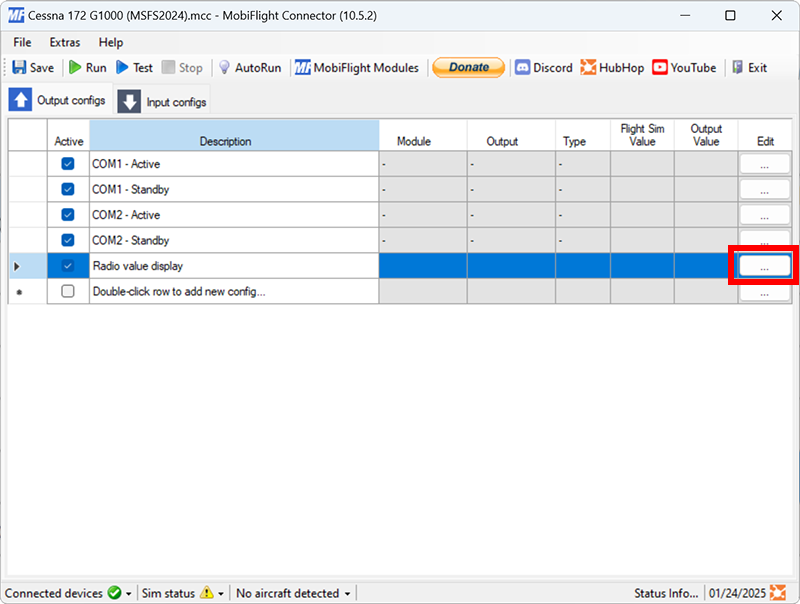Viewport: 800px width, 604px height.
Task: Open the Extras menu
Action: 64,42
